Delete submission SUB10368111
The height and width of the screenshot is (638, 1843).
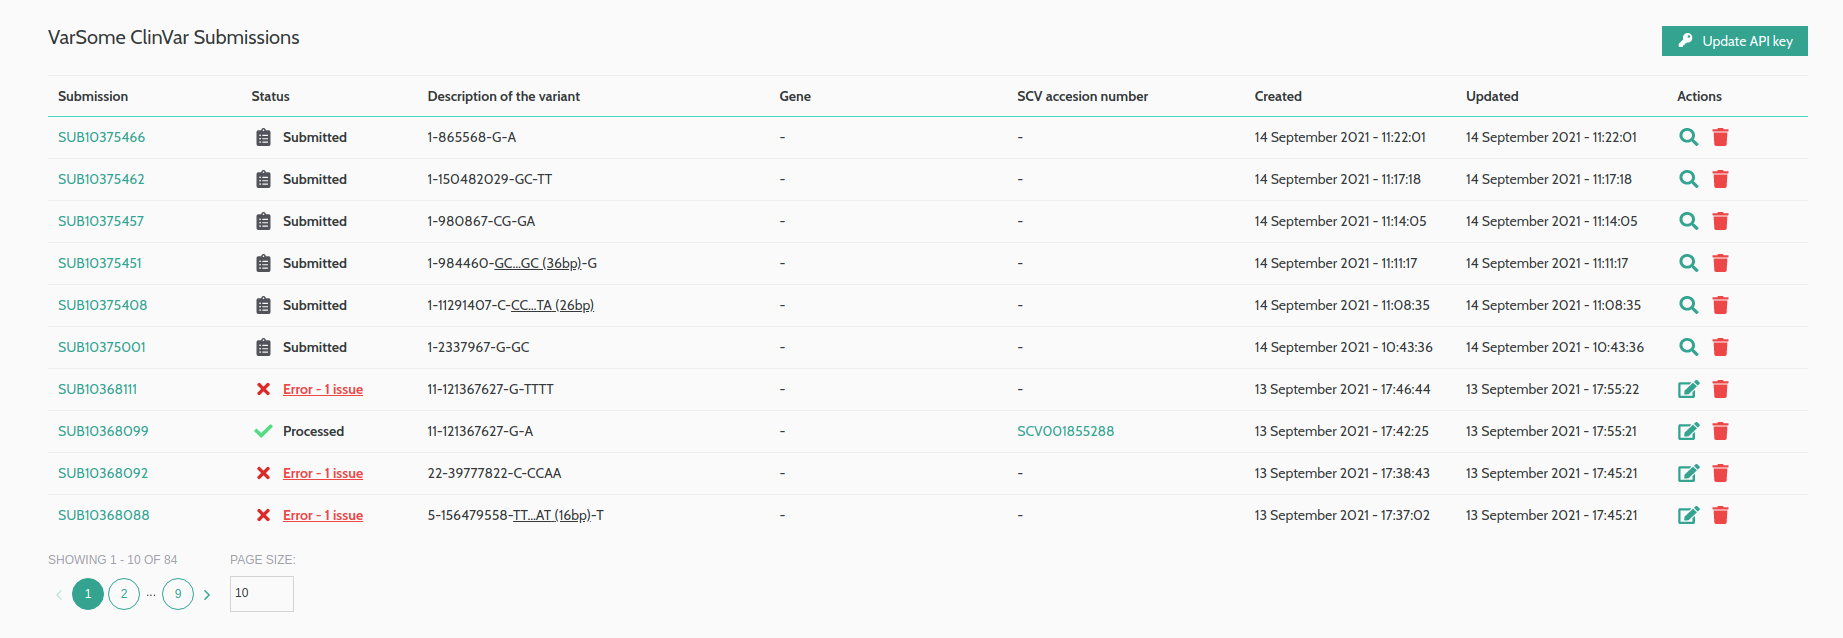[1720, 389]
